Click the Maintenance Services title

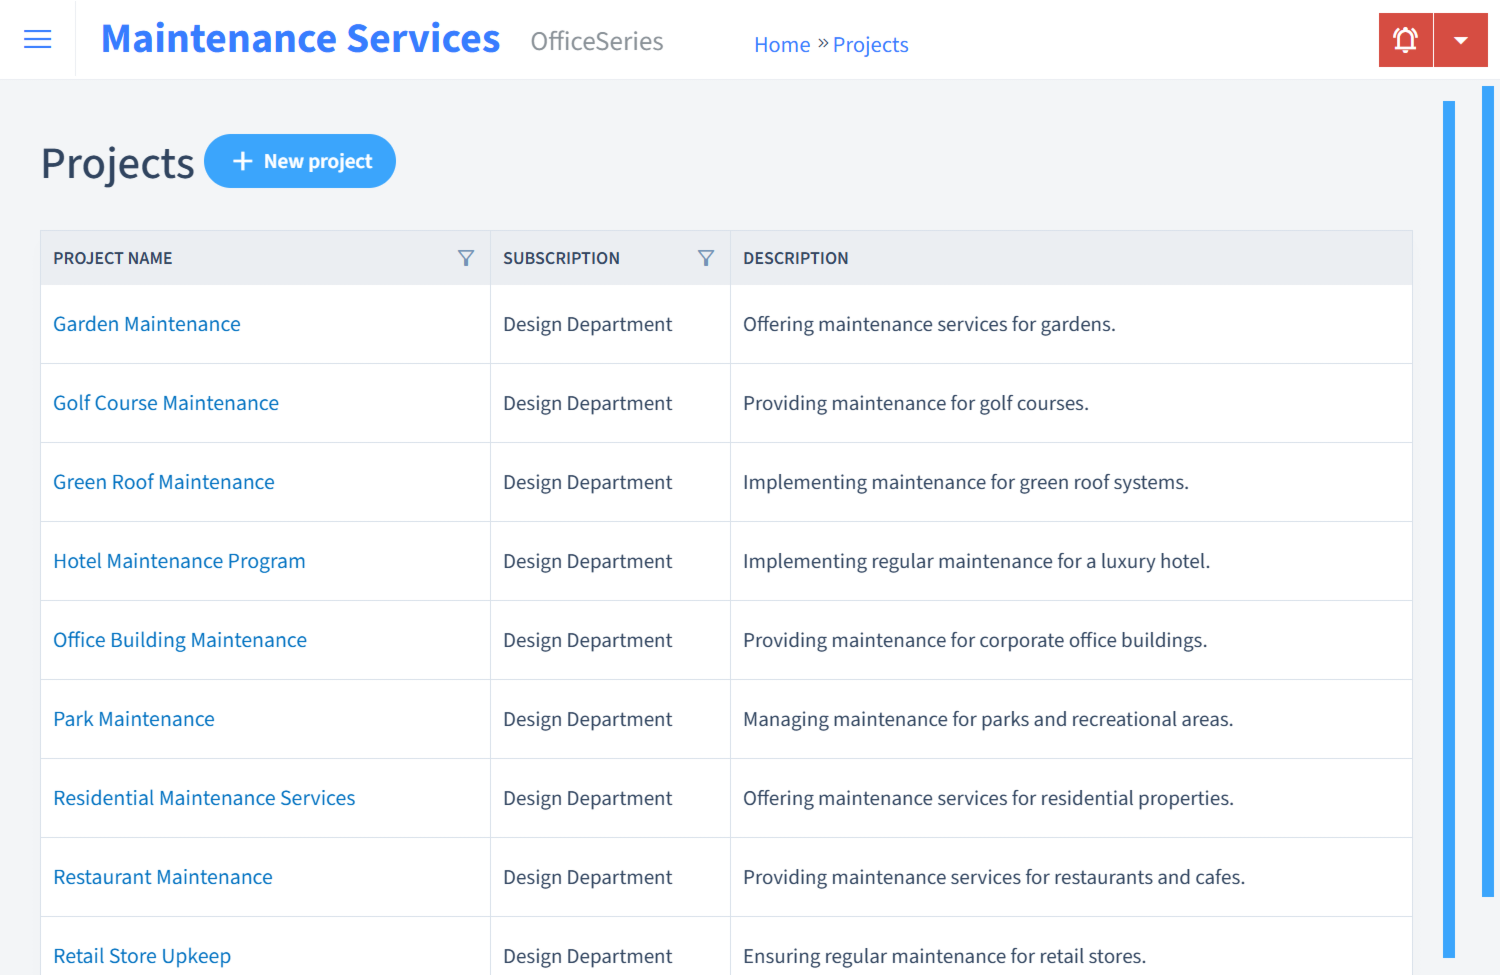(300, 38)
